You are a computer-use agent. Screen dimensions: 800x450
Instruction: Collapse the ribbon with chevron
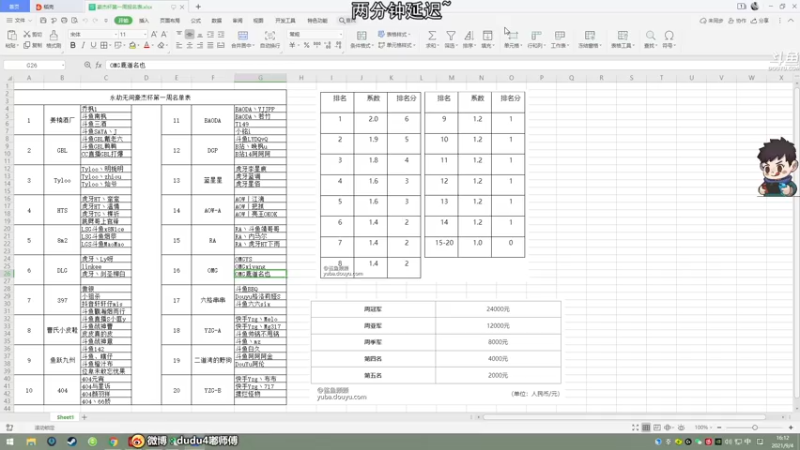791,20
